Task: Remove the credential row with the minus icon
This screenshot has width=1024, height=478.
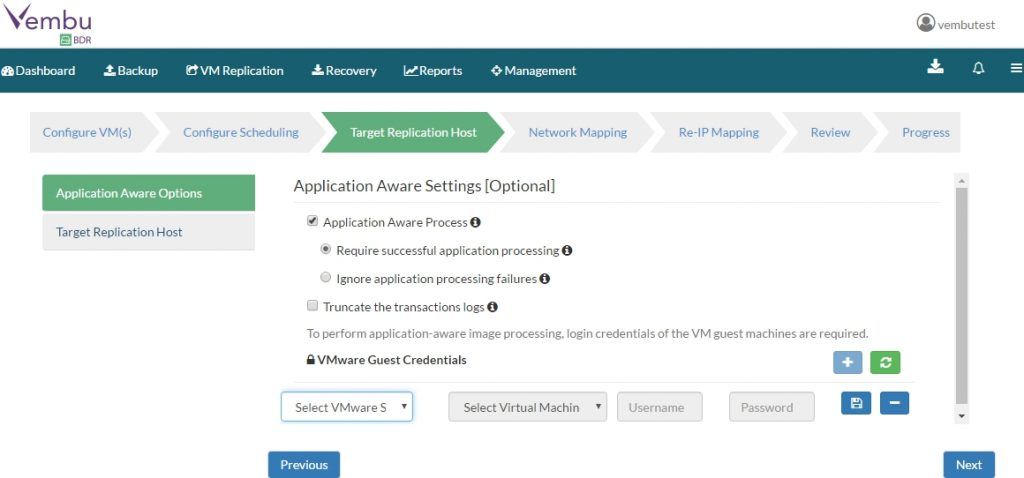Action: click(894, 403)
